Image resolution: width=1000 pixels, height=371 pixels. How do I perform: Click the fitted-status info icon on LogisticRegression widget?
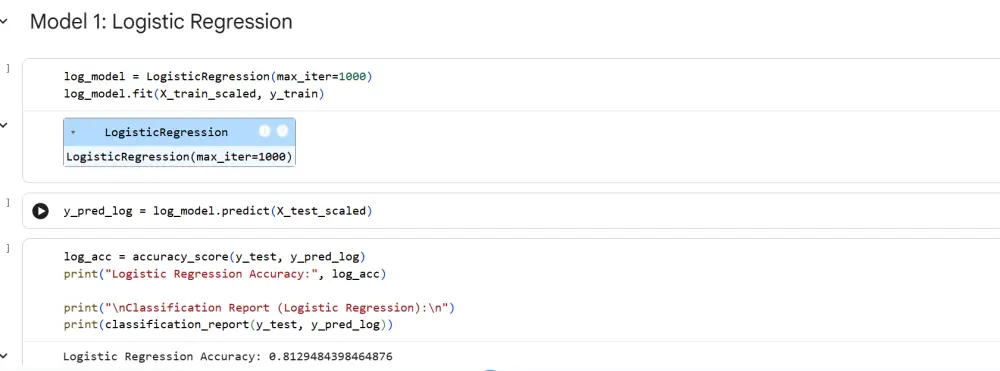[x=265, y=132]
